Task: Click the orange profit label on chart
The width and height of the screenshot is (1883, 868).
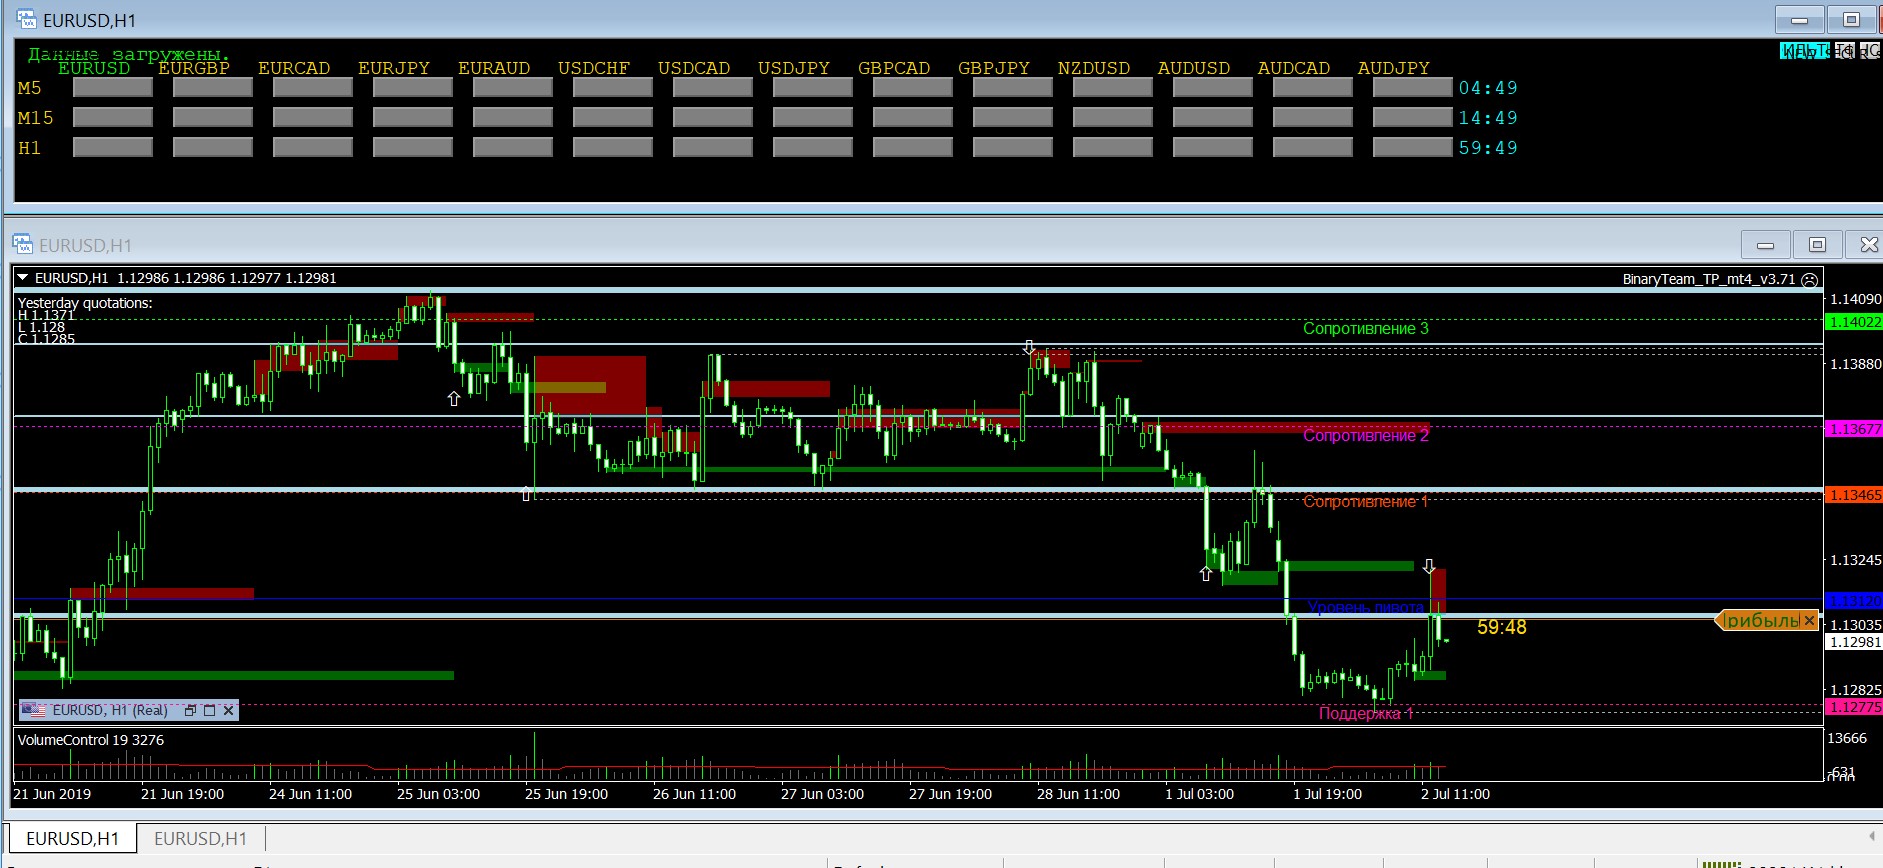Action: [1760, 621]
